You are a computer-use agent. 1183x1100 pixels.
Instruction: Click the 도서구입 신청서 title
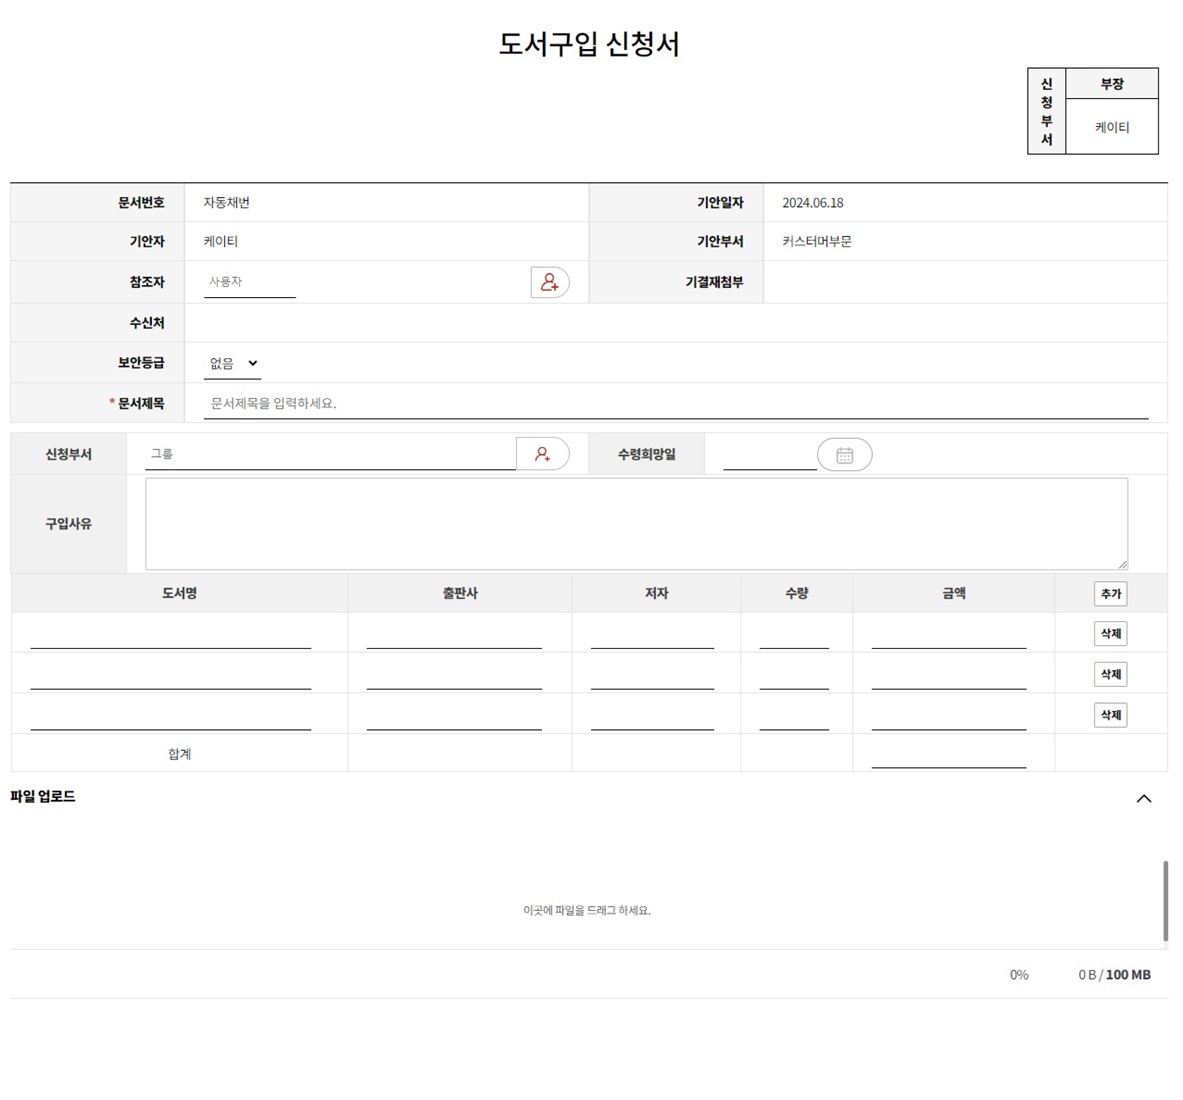[589, 44]
